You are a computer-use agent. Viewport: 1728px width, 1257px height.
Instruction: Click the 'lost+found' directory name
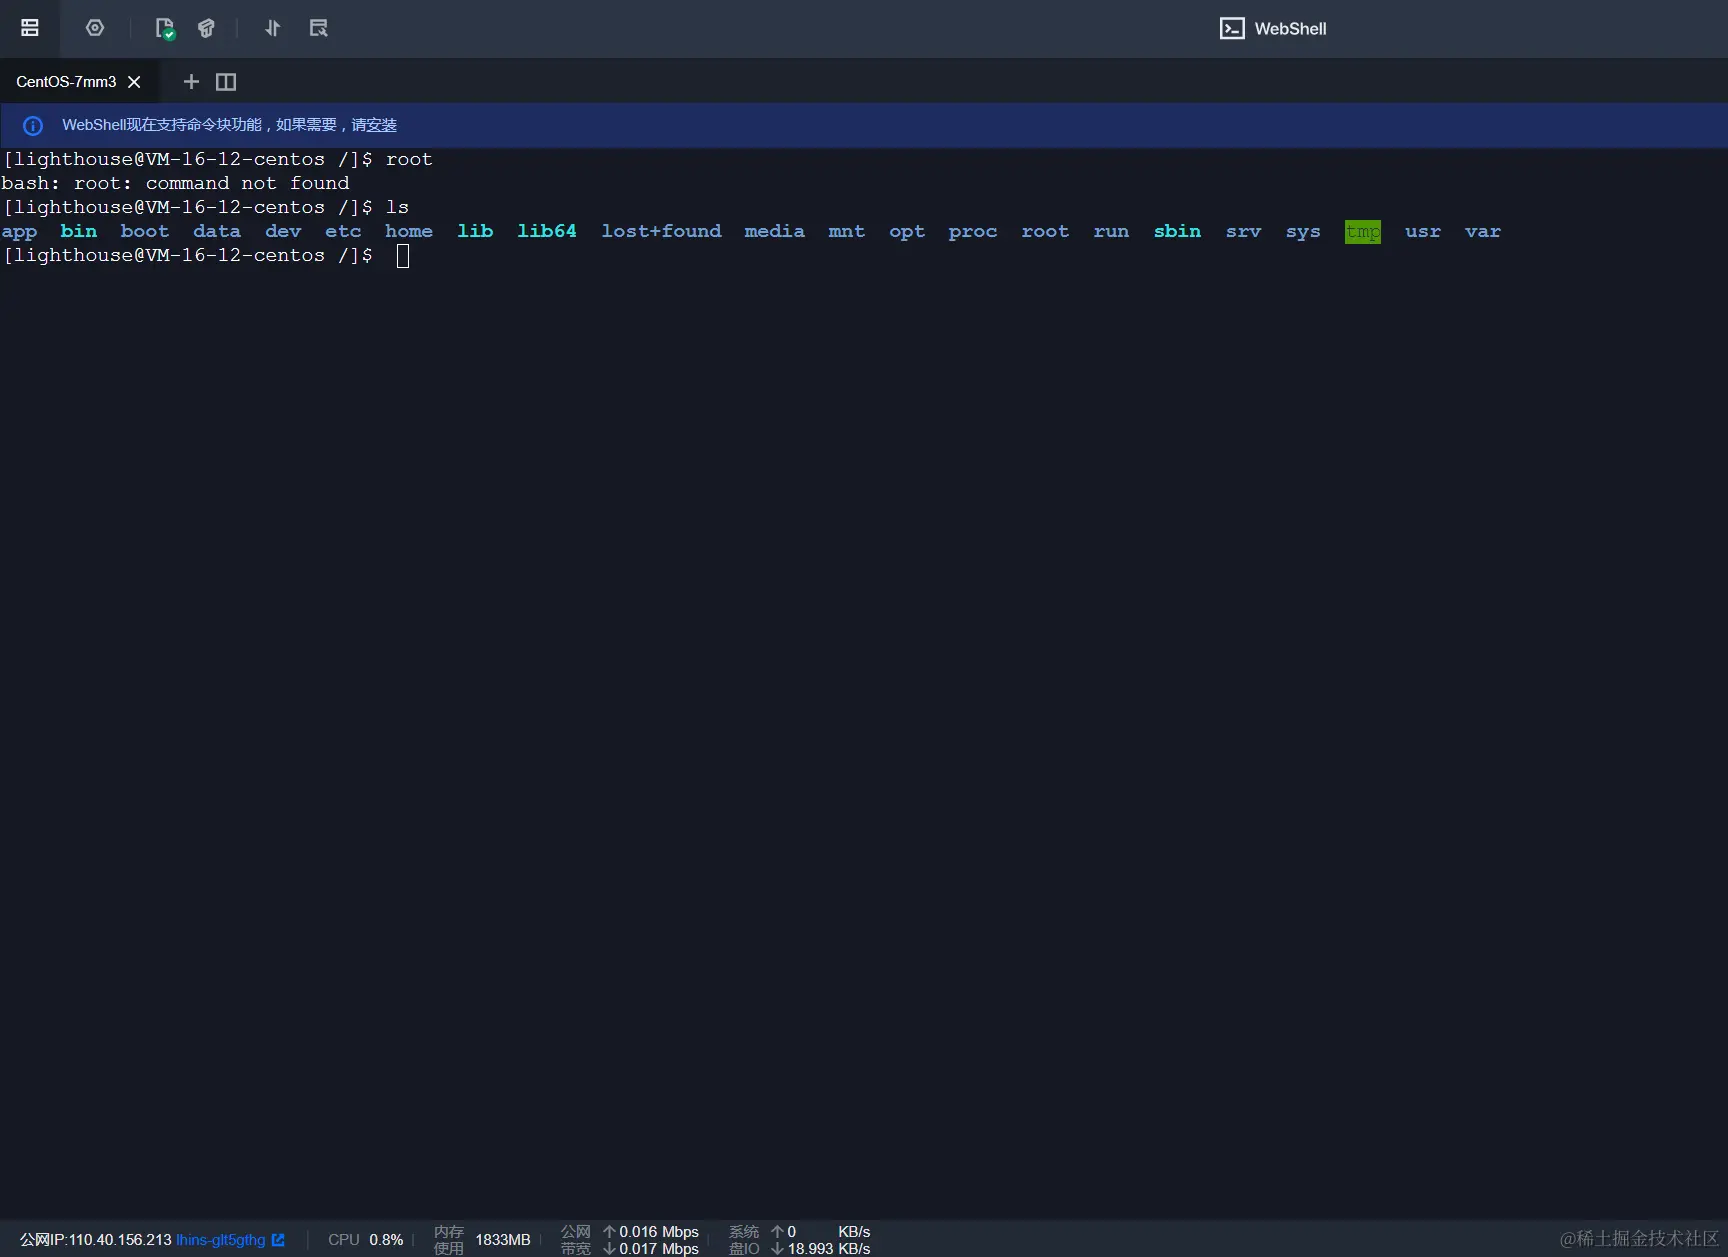click(x=661, y=232)
